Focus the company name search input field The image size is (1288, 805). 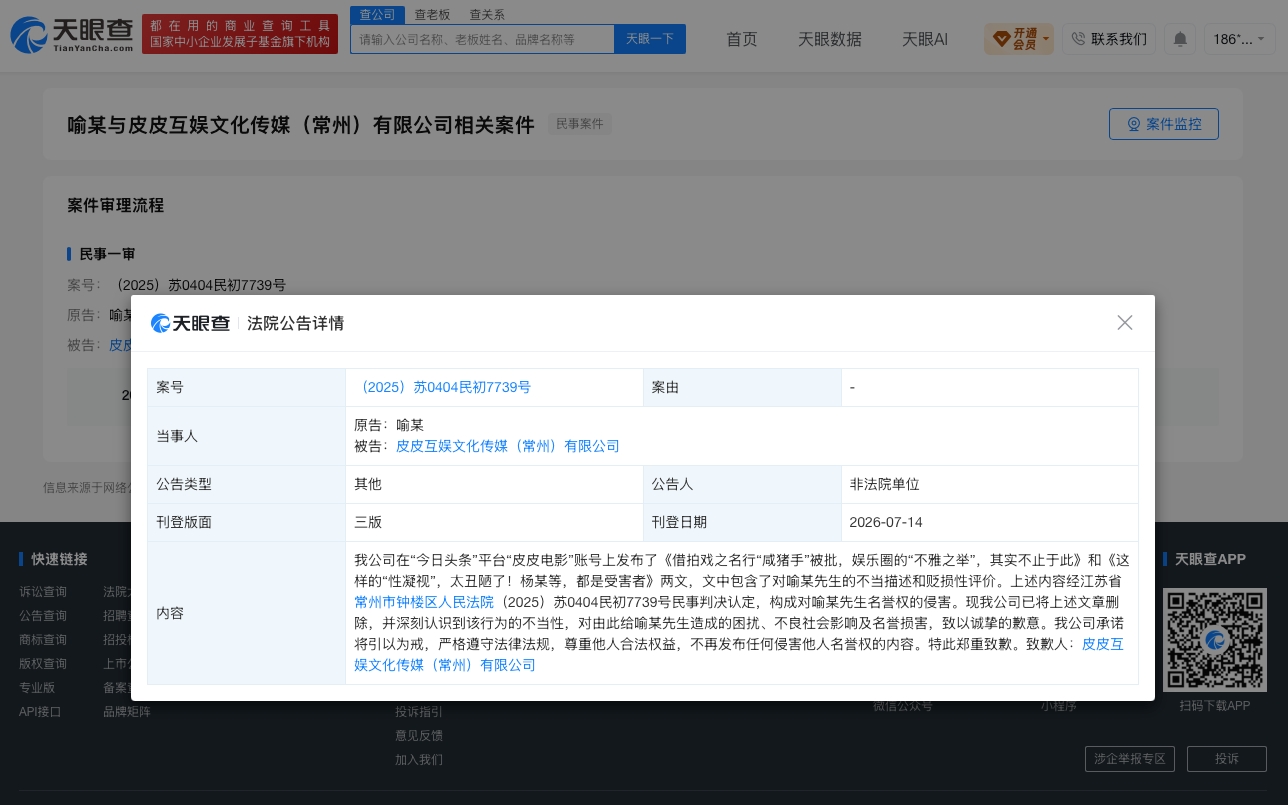pyautogui.click(x=482, y=39)
